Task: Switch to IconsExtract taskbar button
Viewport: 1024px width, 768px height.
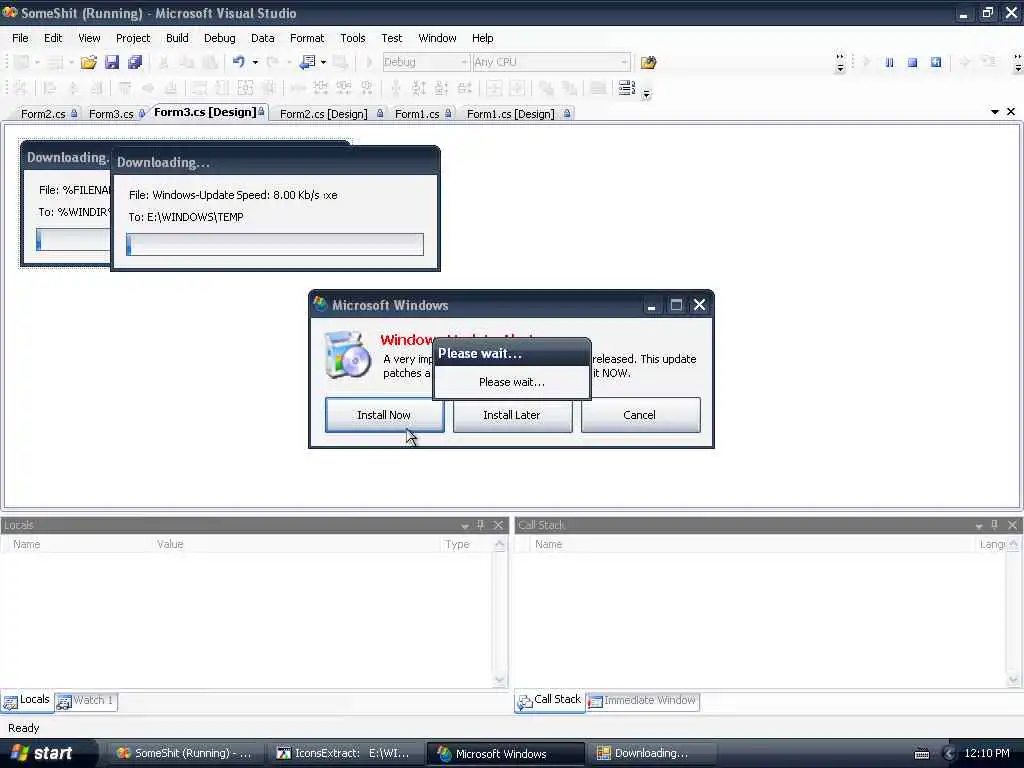Action: tap(345, 754)
